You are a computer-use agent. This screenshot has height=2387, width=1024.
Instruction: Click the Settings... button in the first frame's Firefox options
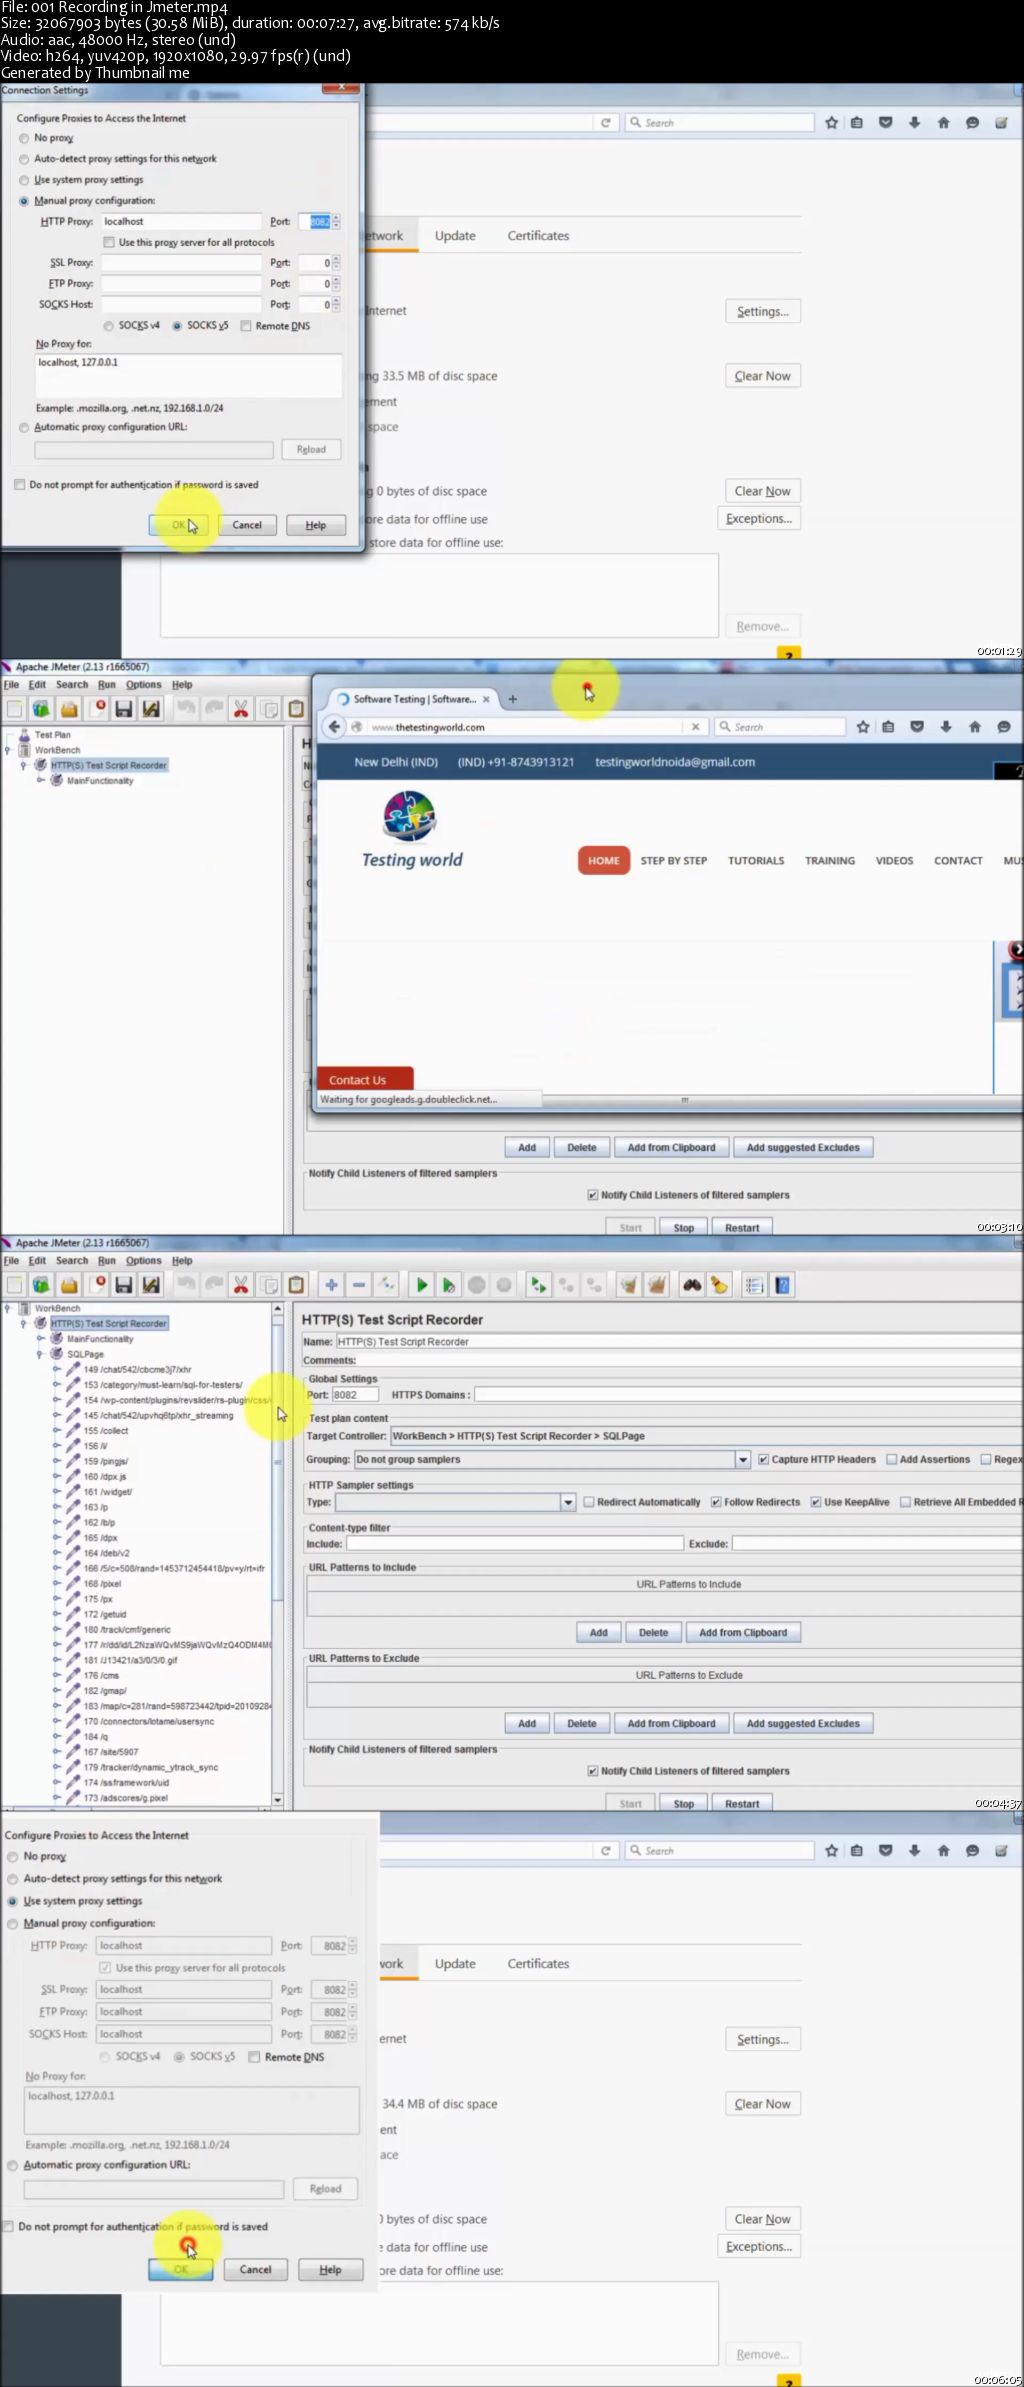pyautogui.click(x=763, y=312)
